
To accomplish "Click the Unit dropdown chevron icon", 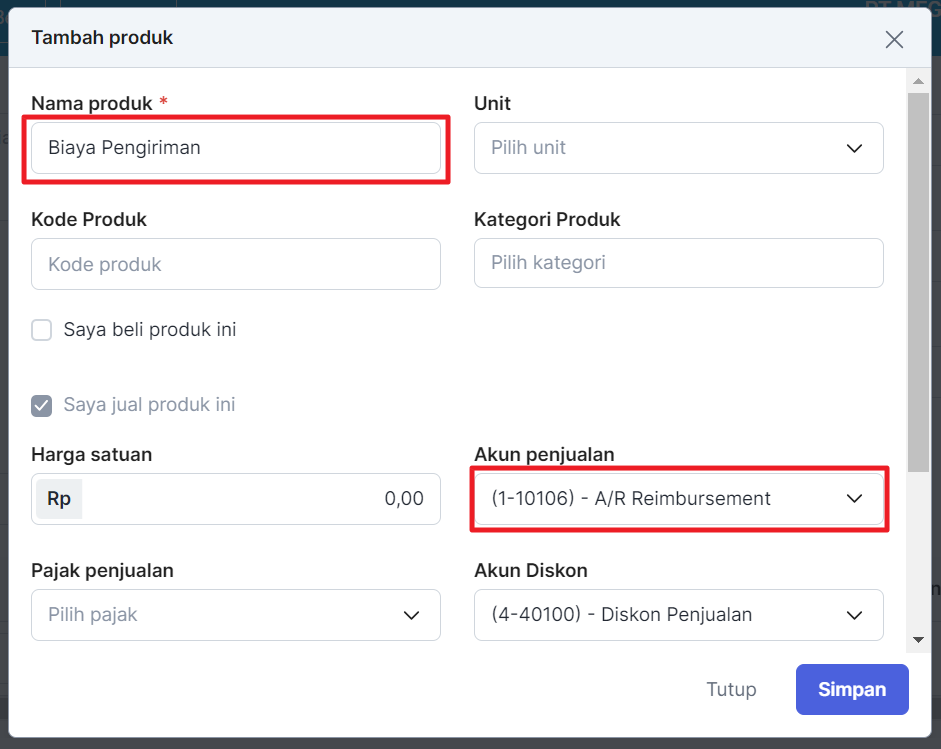I will click(x=854, y=148).
